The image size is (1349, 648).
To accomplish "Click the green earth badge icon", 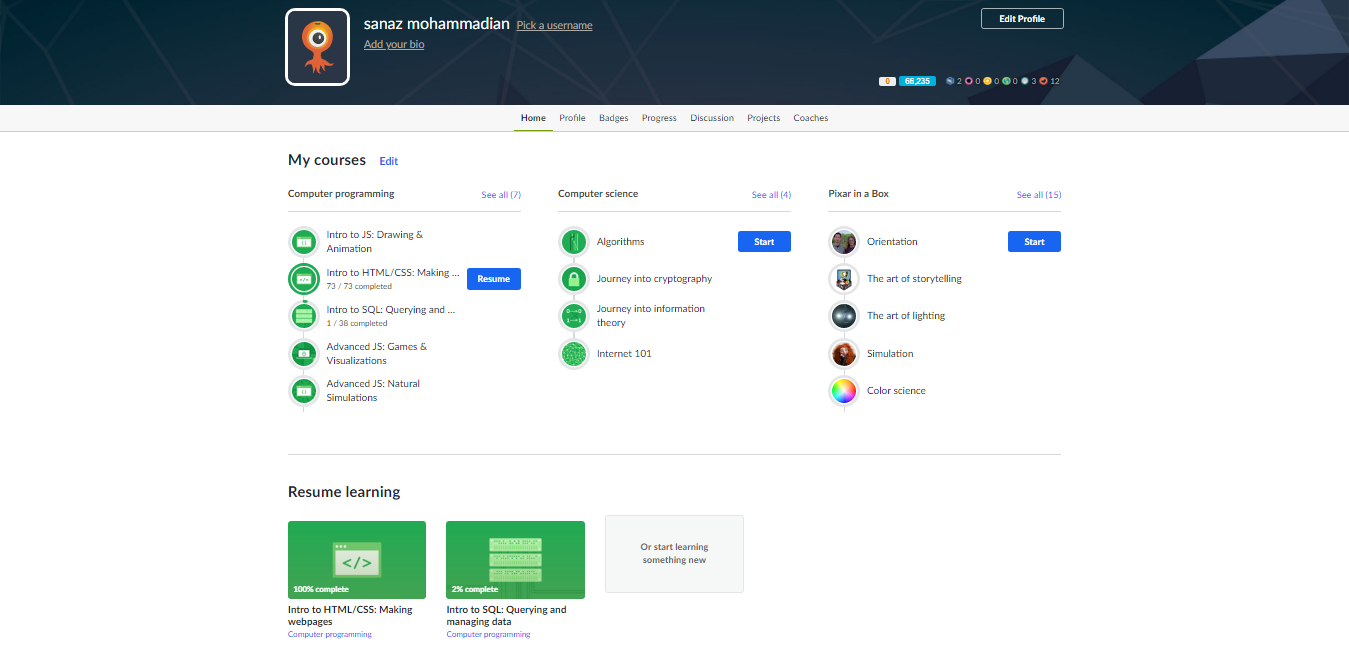I will pyautogui.click(x=1006, y=81).
